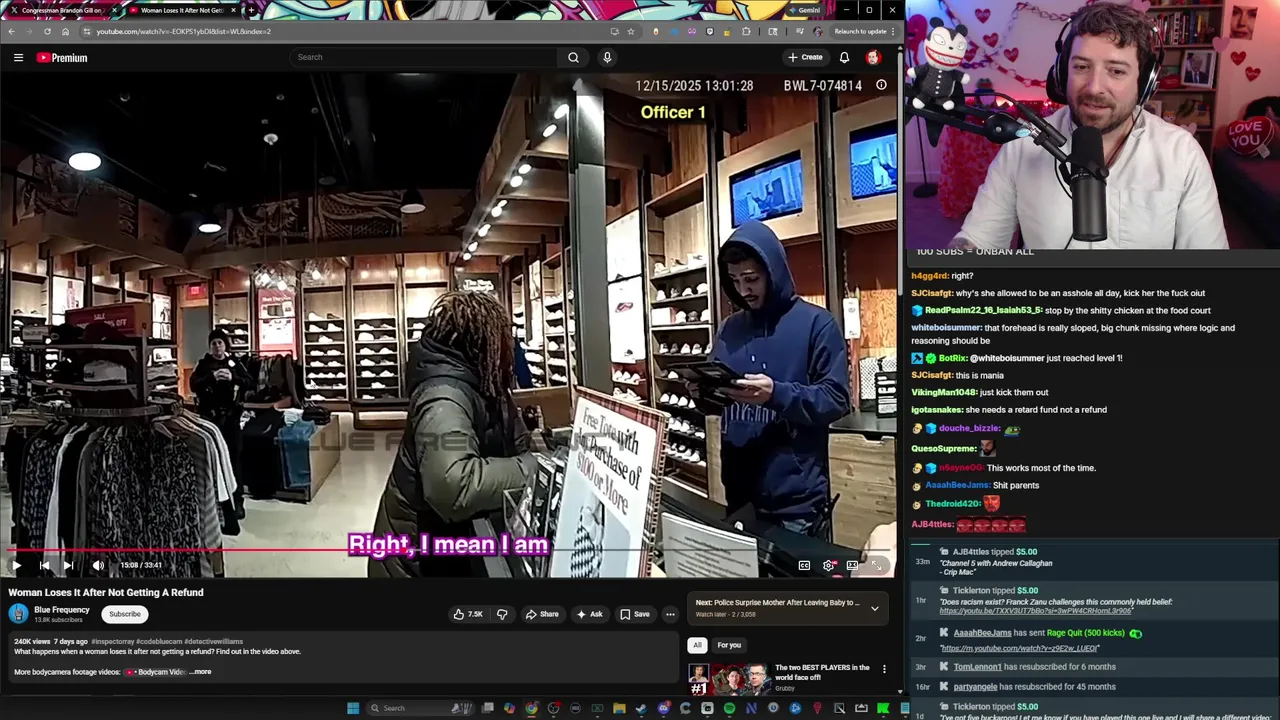The width and height of the screenshot is (1280, 720).
Task: Skip to the next playlist video
Action: click(x=68, y=565)
